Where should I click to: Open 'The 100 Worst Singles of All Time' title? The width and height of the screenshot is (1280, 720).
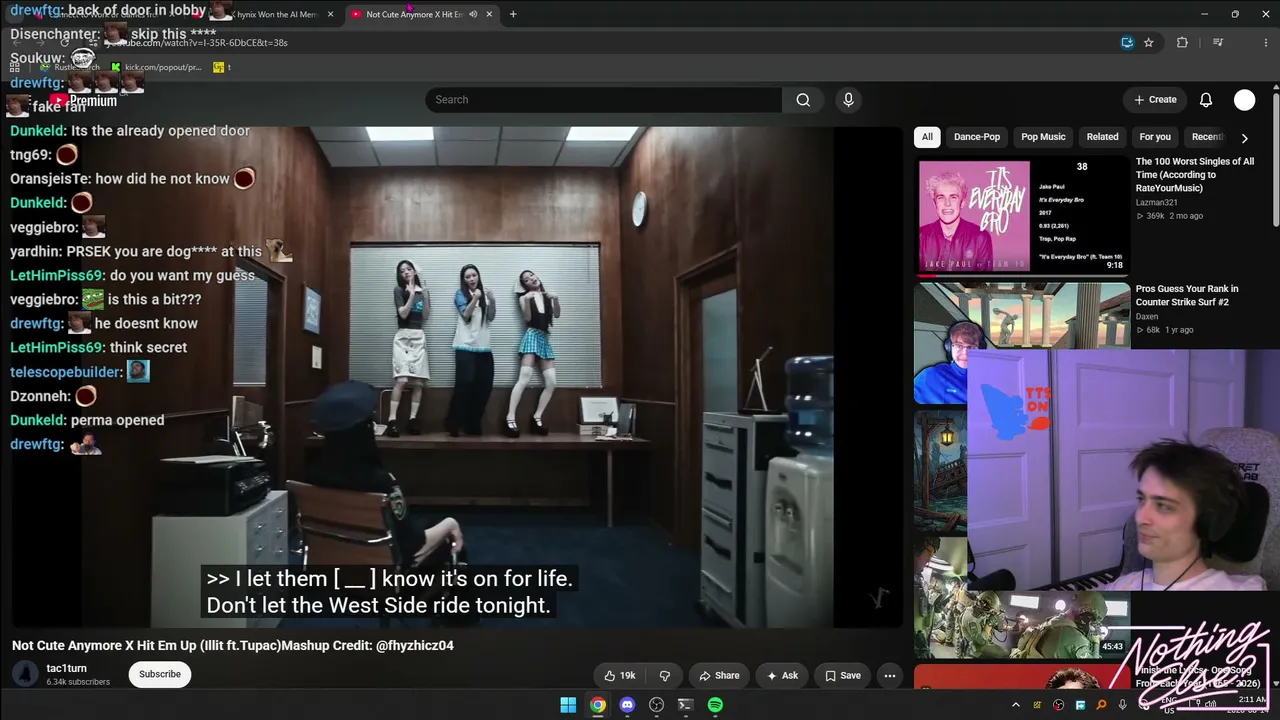tap(1194, 175)
